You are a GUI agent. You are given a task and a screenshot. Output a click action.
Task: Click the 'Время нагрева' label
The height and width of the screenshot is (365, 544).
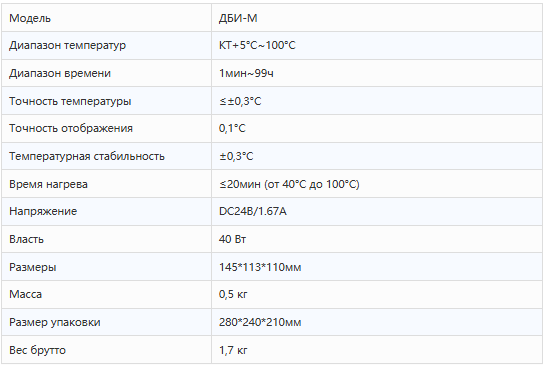(48, 184)
